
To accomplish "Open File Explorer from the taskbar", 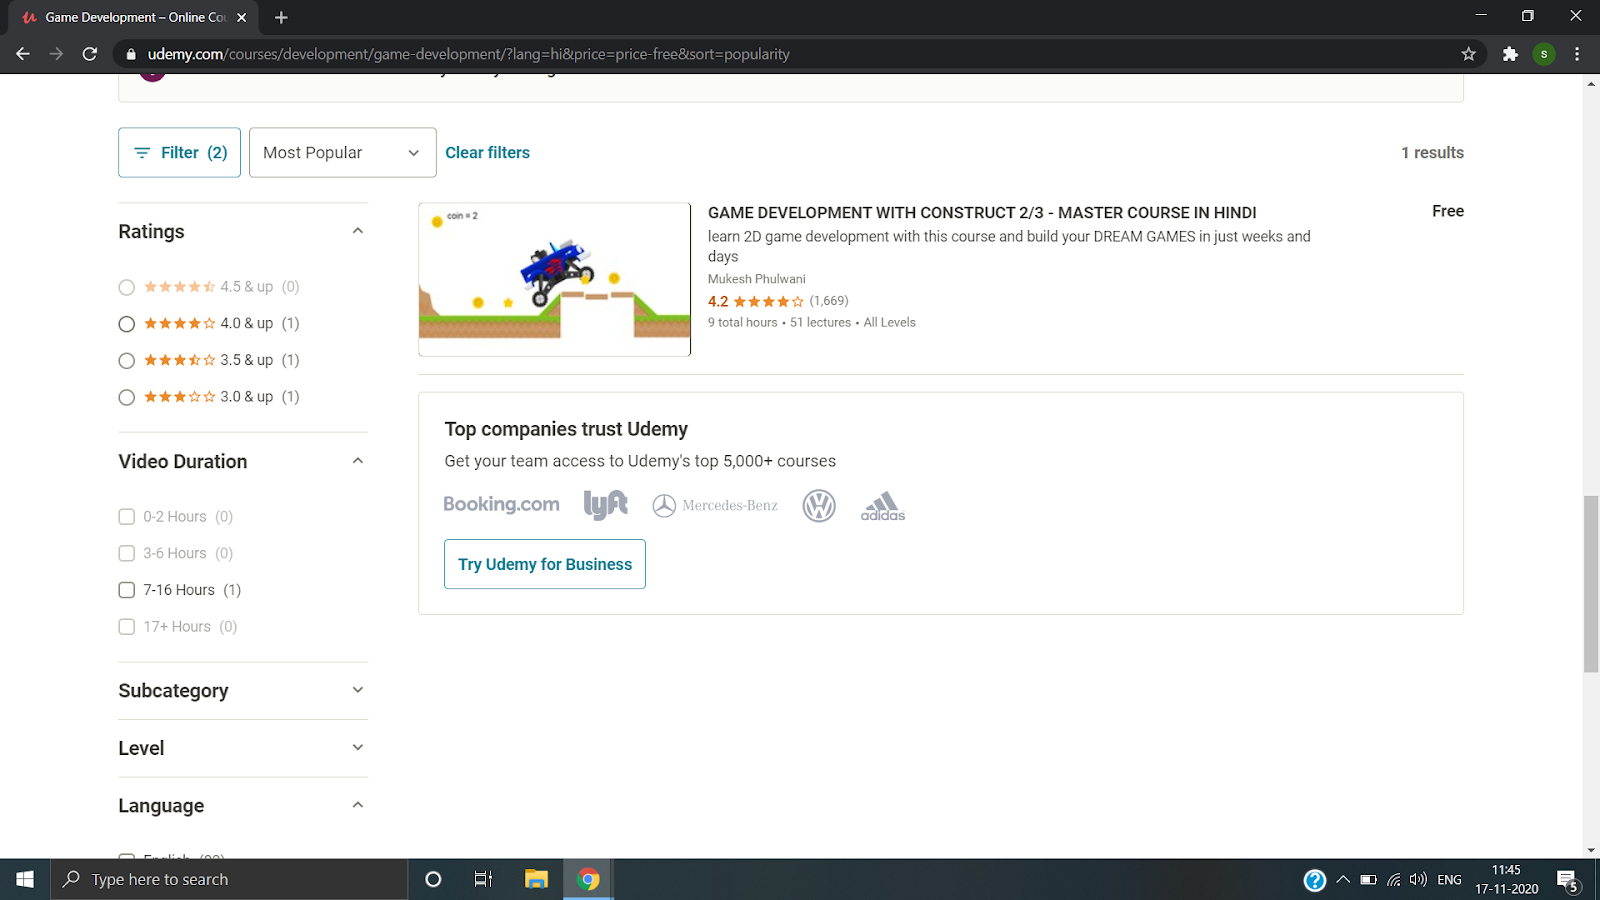I will (x=536, y=879).
